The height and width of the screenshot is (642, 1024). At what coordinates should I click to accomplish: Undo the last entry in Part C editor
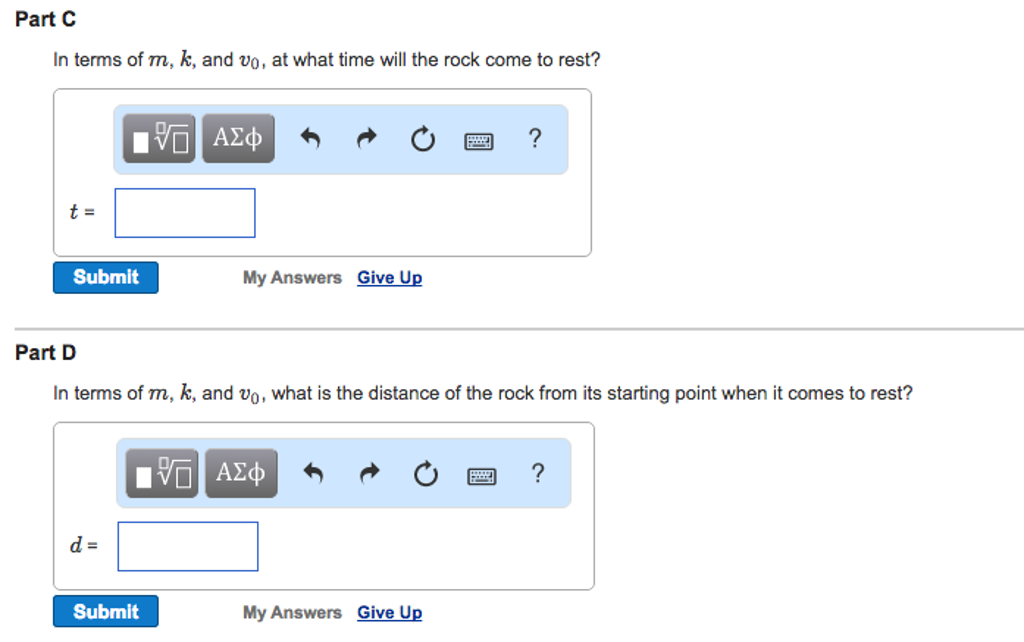[x=309, y=139]
